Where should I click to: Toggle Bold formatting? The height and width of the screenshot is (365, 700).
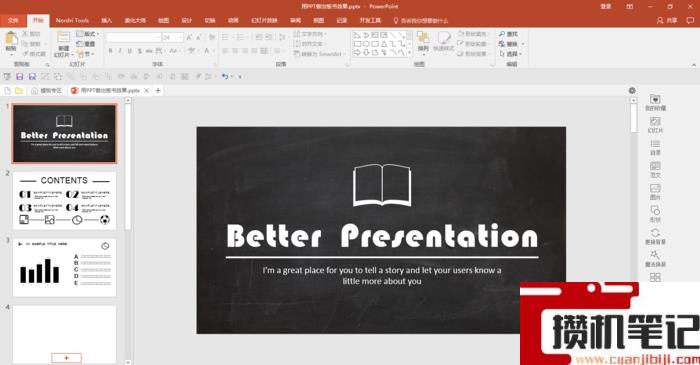coord(110,51)
